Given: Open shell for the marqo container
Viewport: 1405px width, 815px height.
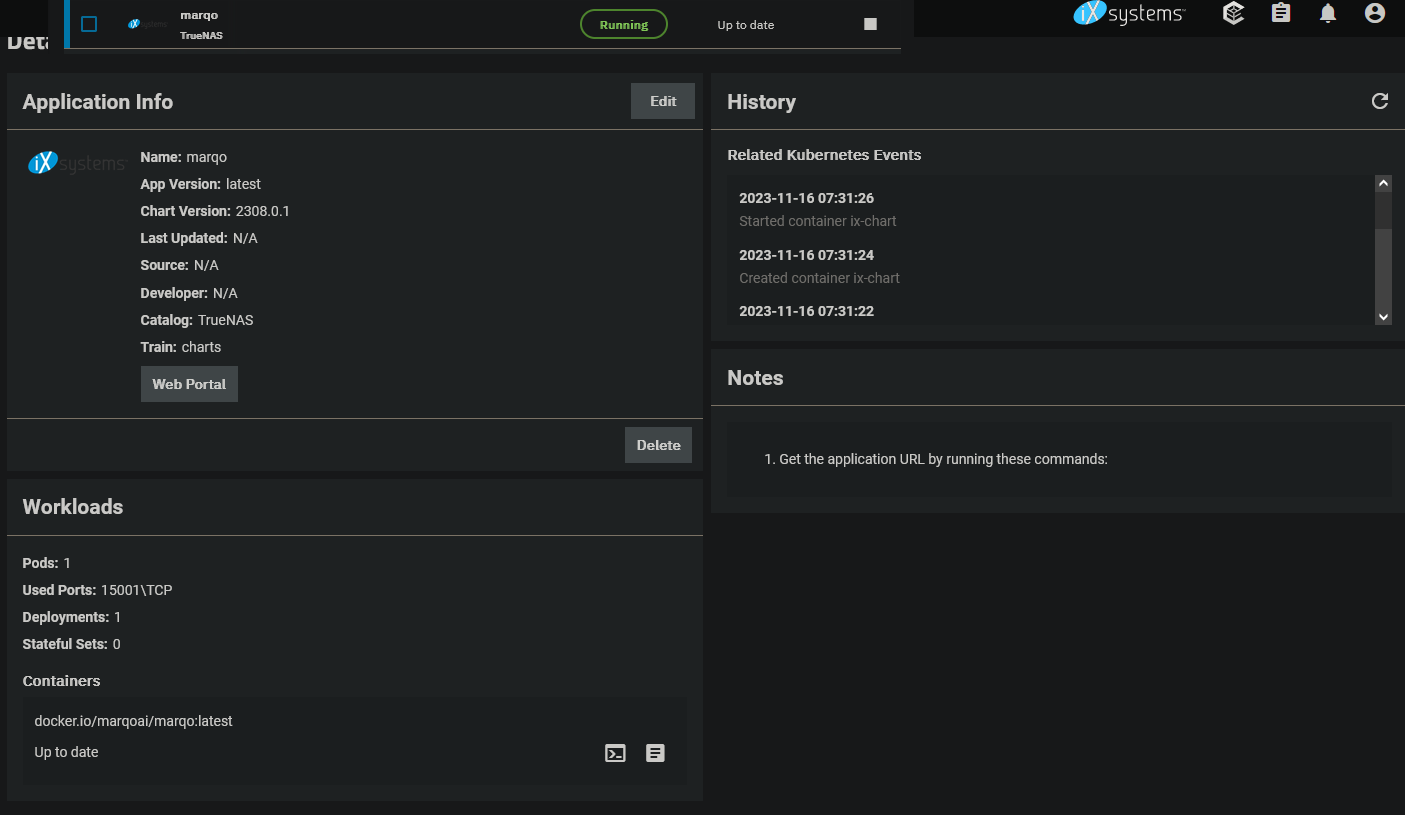Looking at the screenshot, I should pos(616,754).
